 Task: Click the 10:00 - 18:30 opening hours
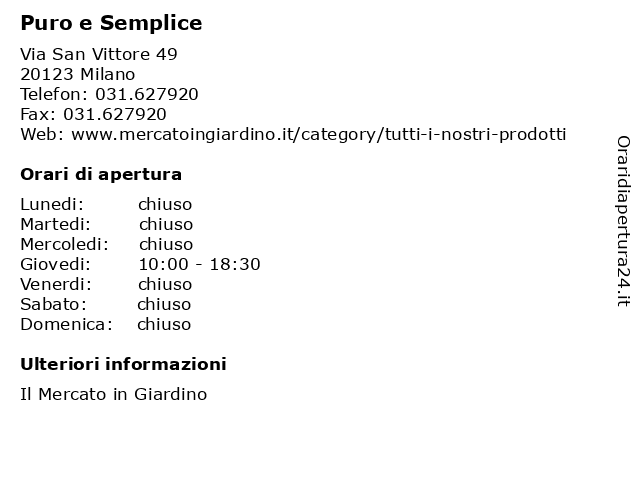pyautogui.click(x=199, y=264)
